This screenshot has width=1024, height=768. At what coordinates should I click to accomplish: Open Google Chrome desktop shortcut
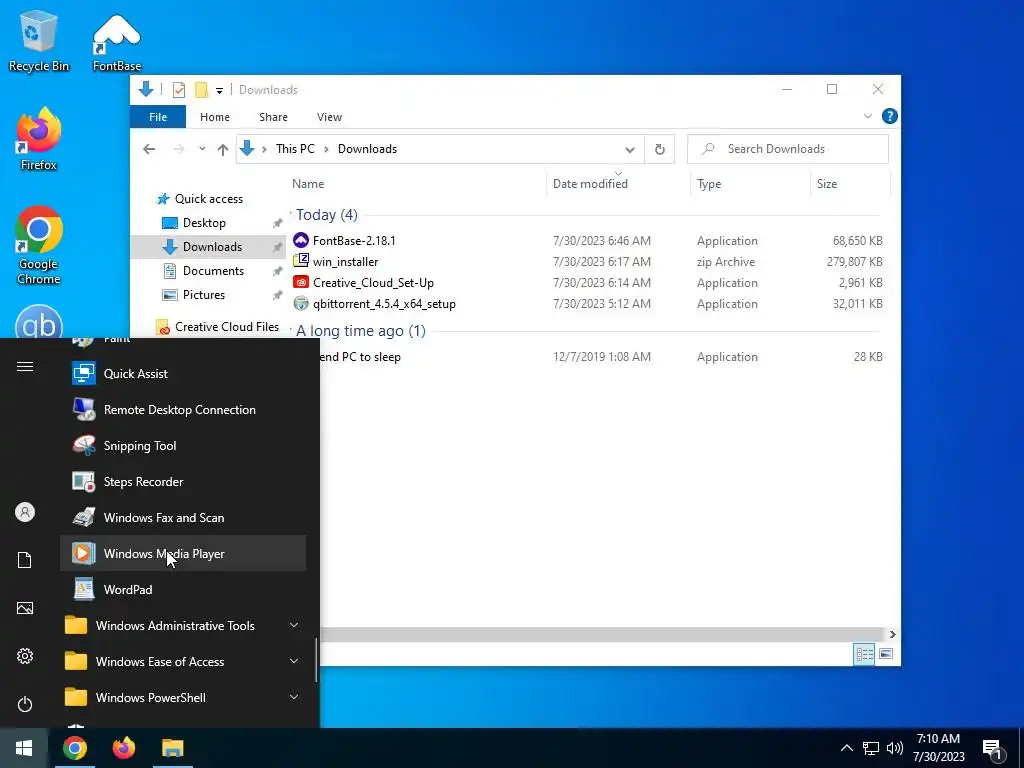(x=39, y=246)
